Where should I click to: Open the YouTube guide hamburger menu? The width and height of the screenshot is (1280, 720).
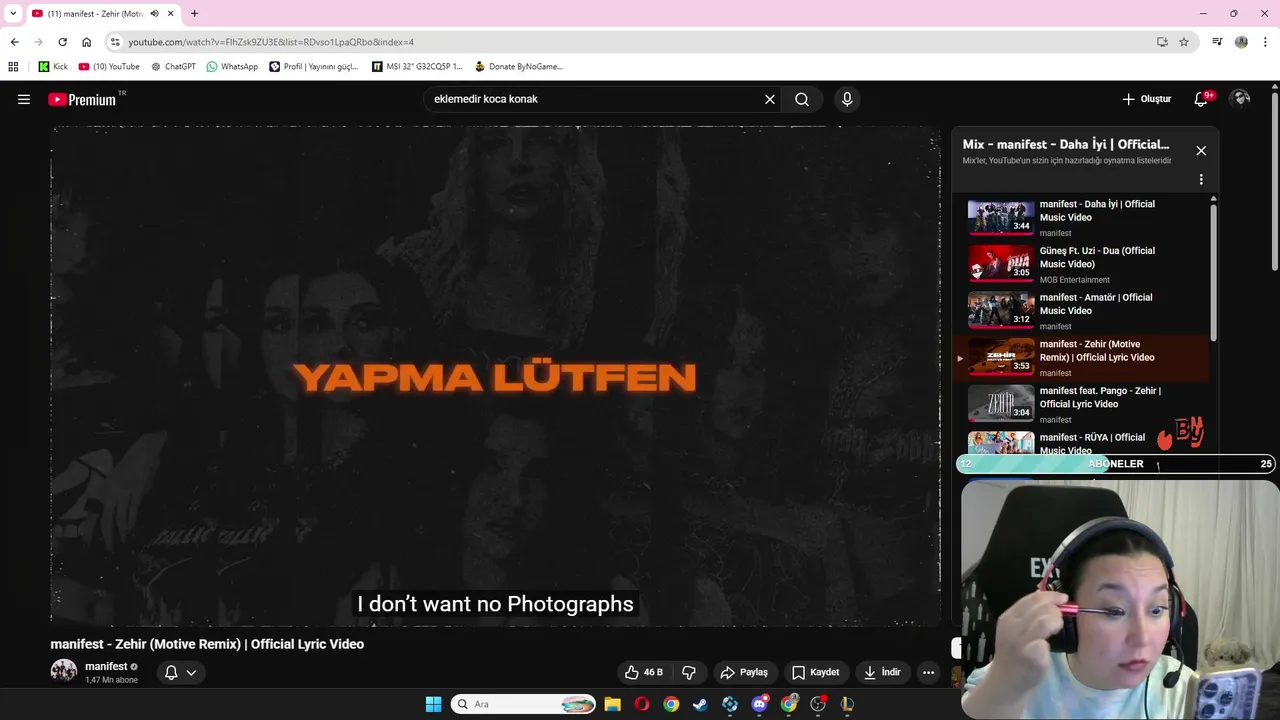click(x=24, y=99)
